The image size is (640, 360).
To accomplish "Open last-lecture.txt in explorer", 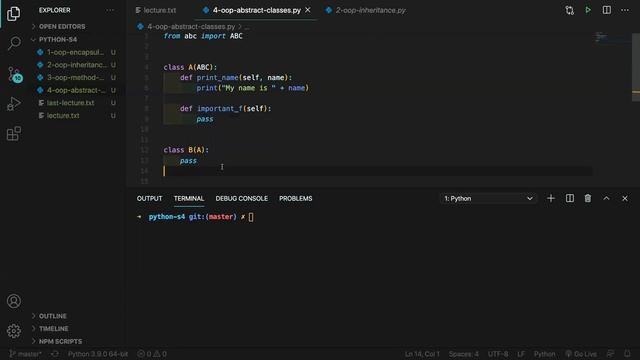I will coord(70,103).
